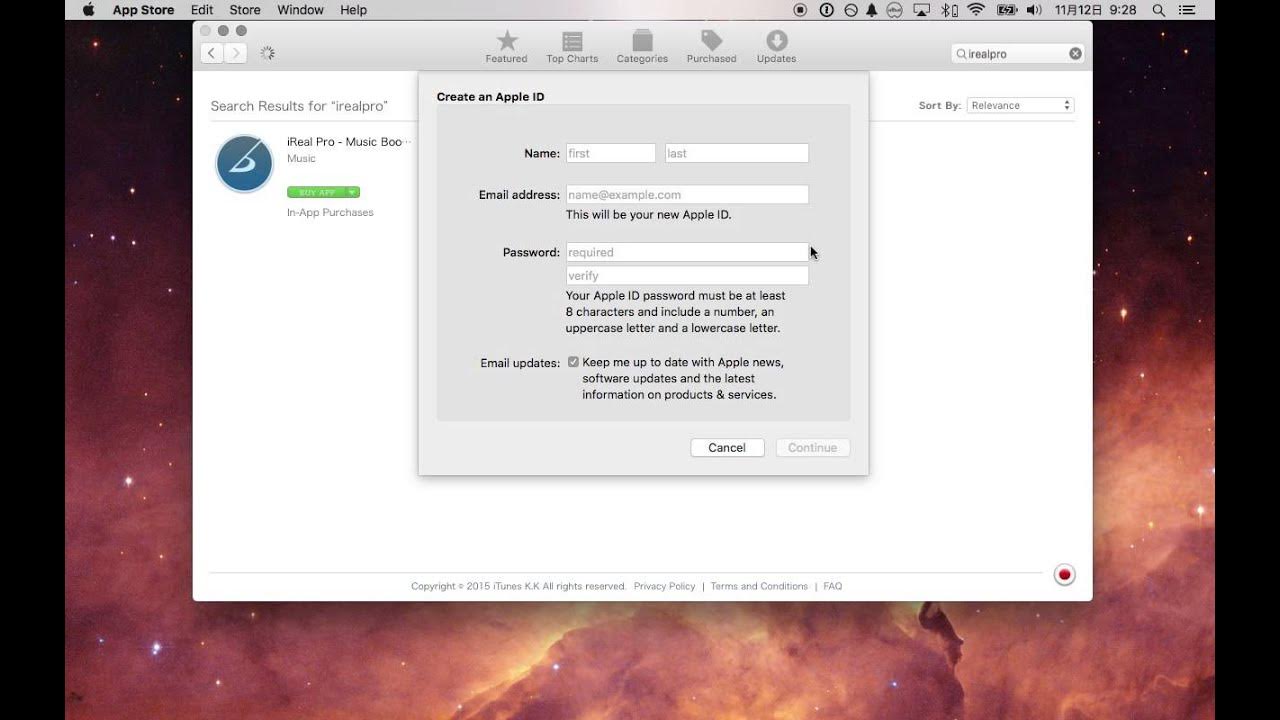This screenshot has width=1280, height=720.
Task: Open the Help menu
Action: pyautogui.click(x=354, y=10)
